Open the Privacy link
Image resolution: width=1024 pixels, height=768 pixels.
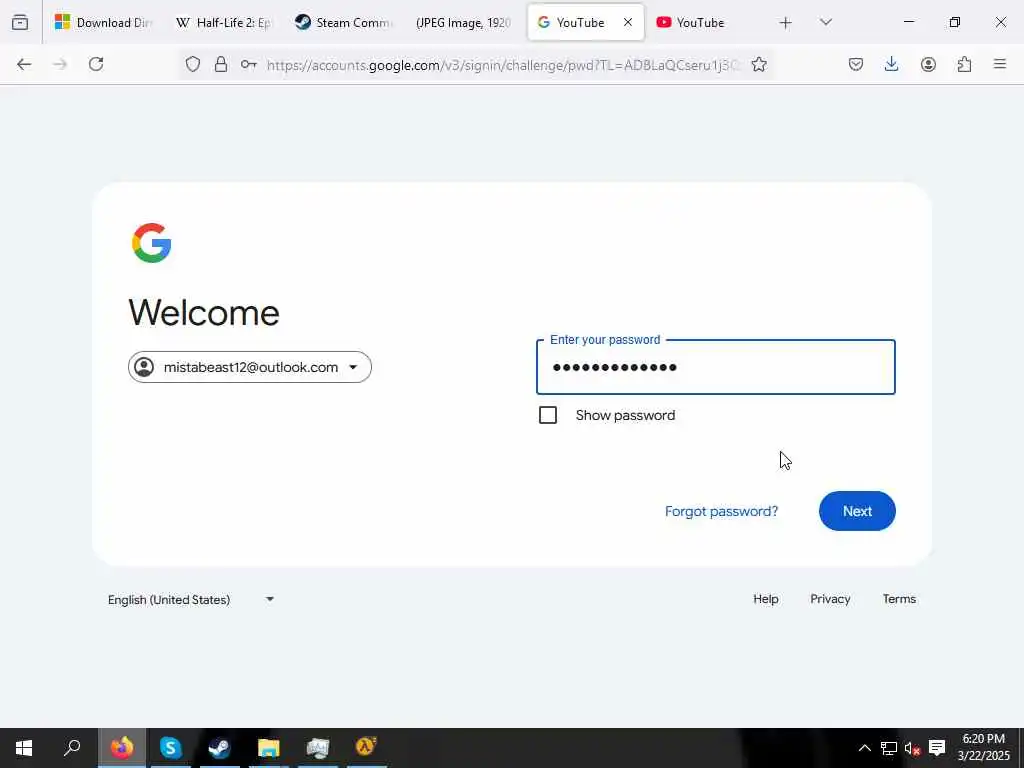[x=830, y=599]
